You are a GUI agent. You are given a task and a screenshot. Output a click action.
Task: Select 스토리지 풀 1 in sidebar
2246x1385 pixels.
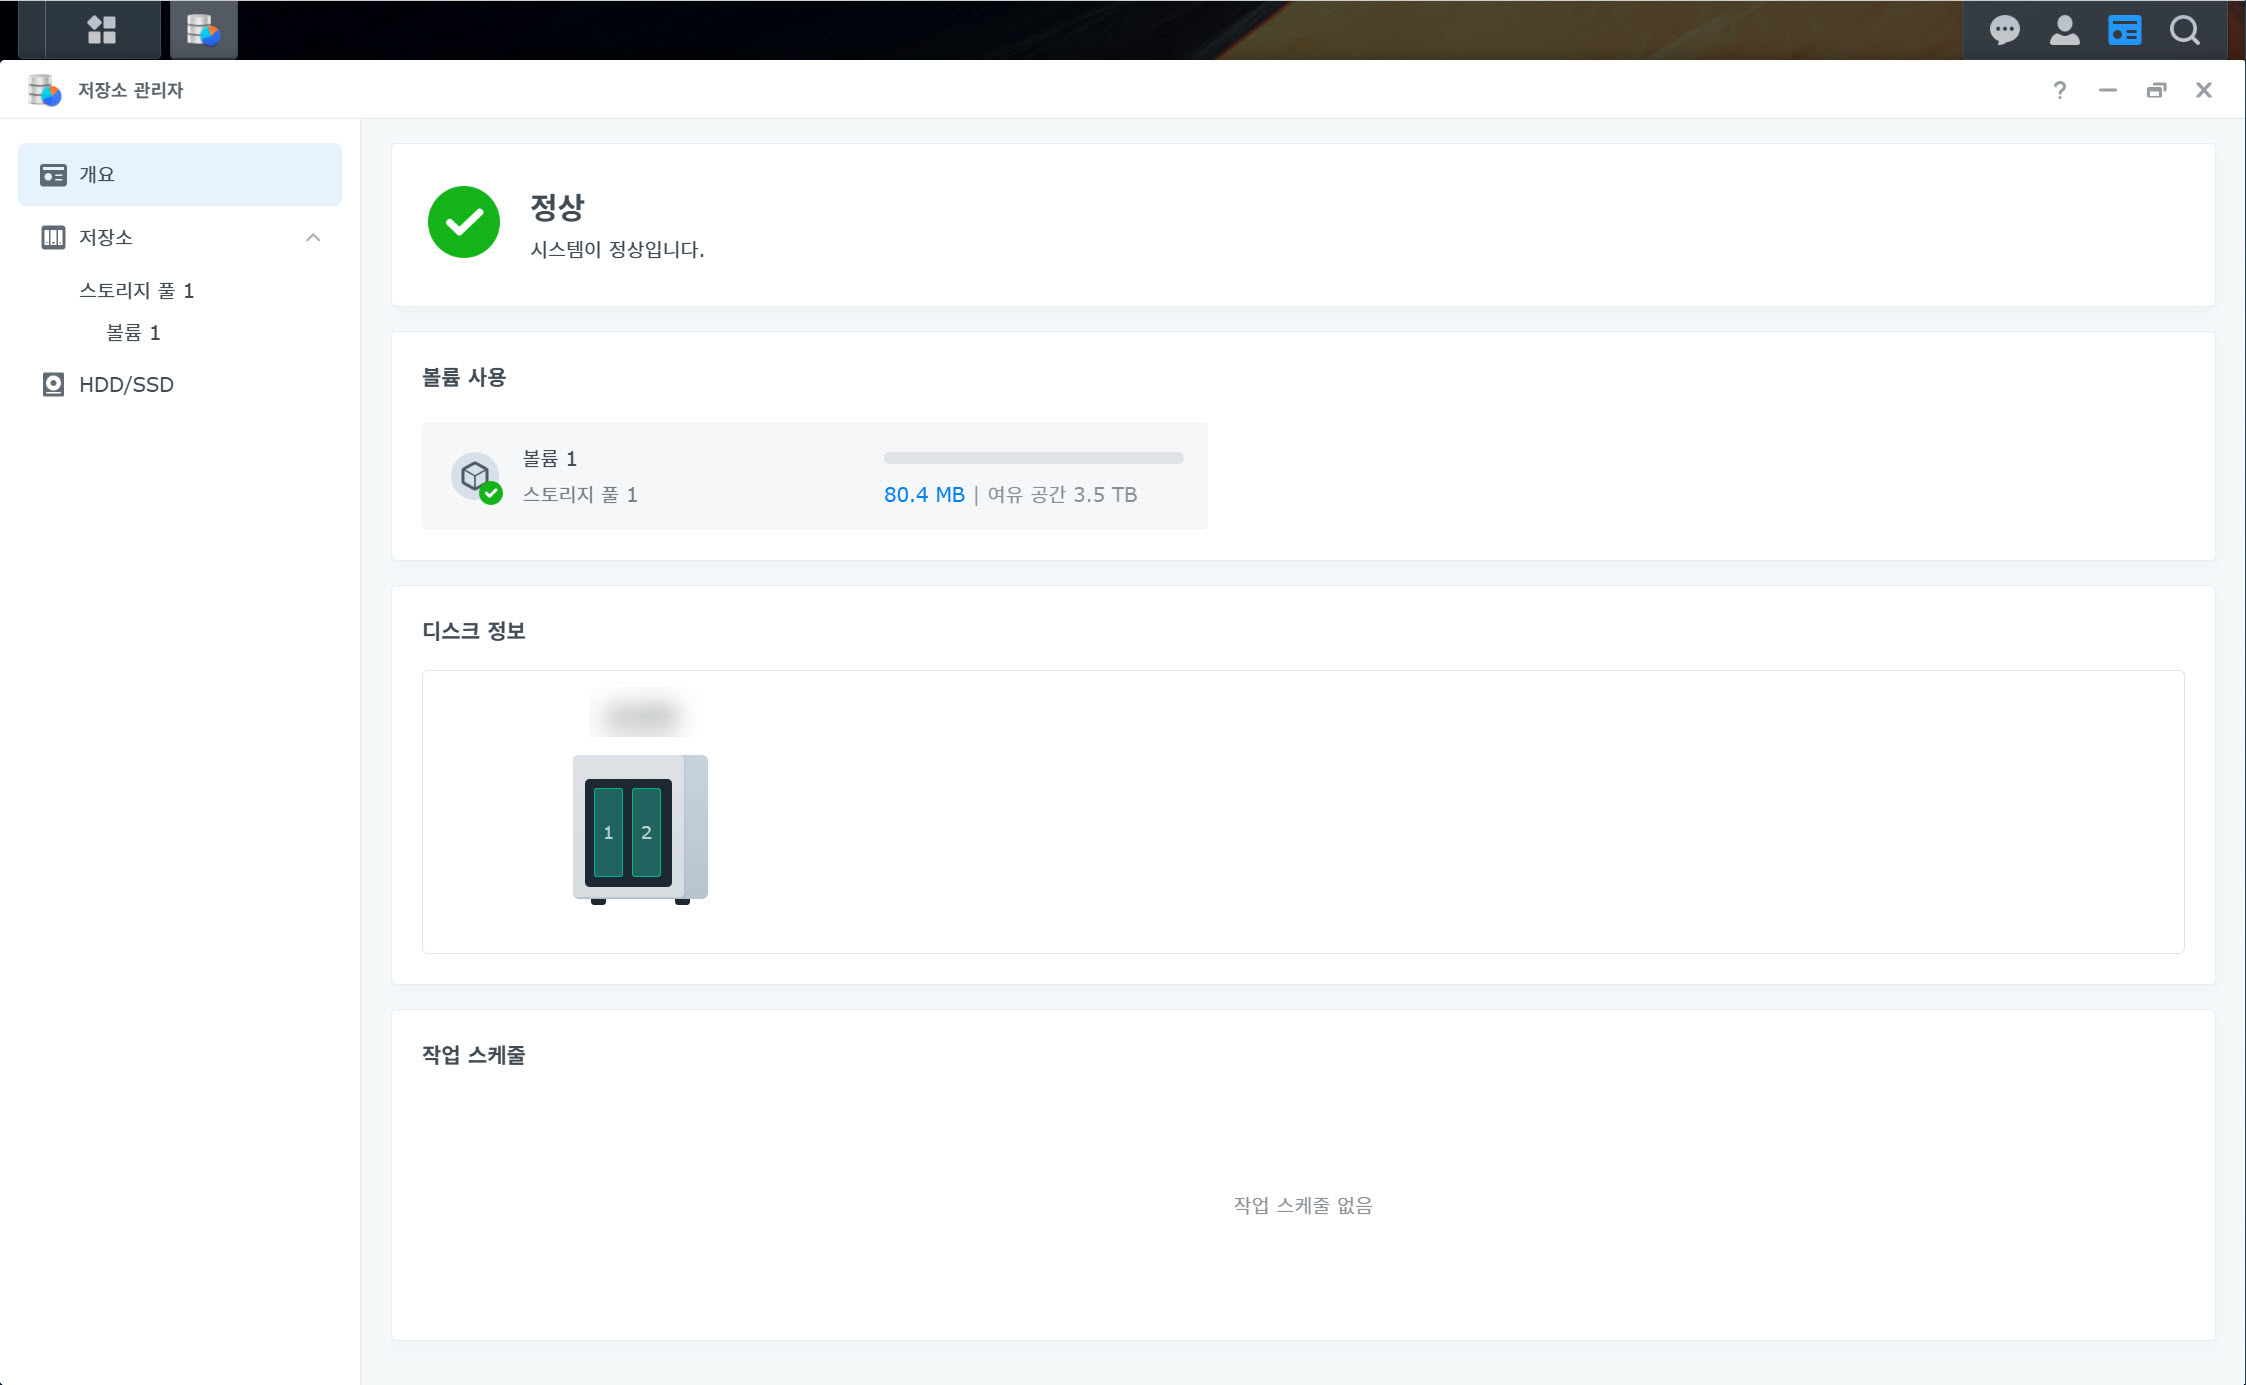[136, 290]
